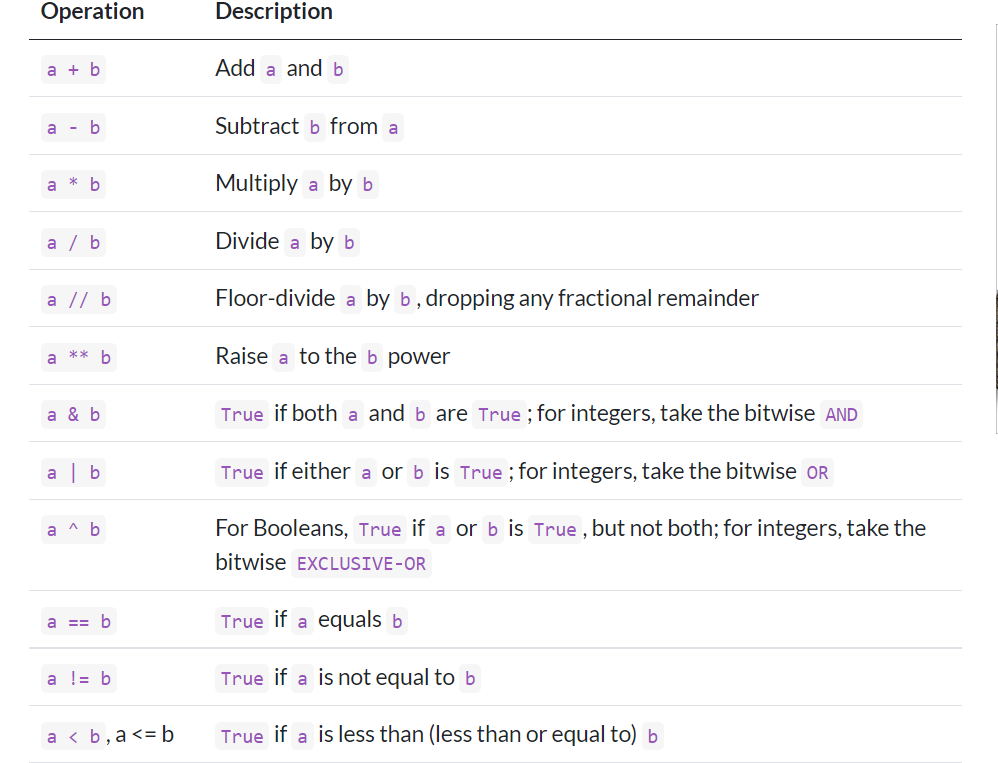
Task: Click the 'dropping any fractional remainder' text
Action: (x=592, y=298)
